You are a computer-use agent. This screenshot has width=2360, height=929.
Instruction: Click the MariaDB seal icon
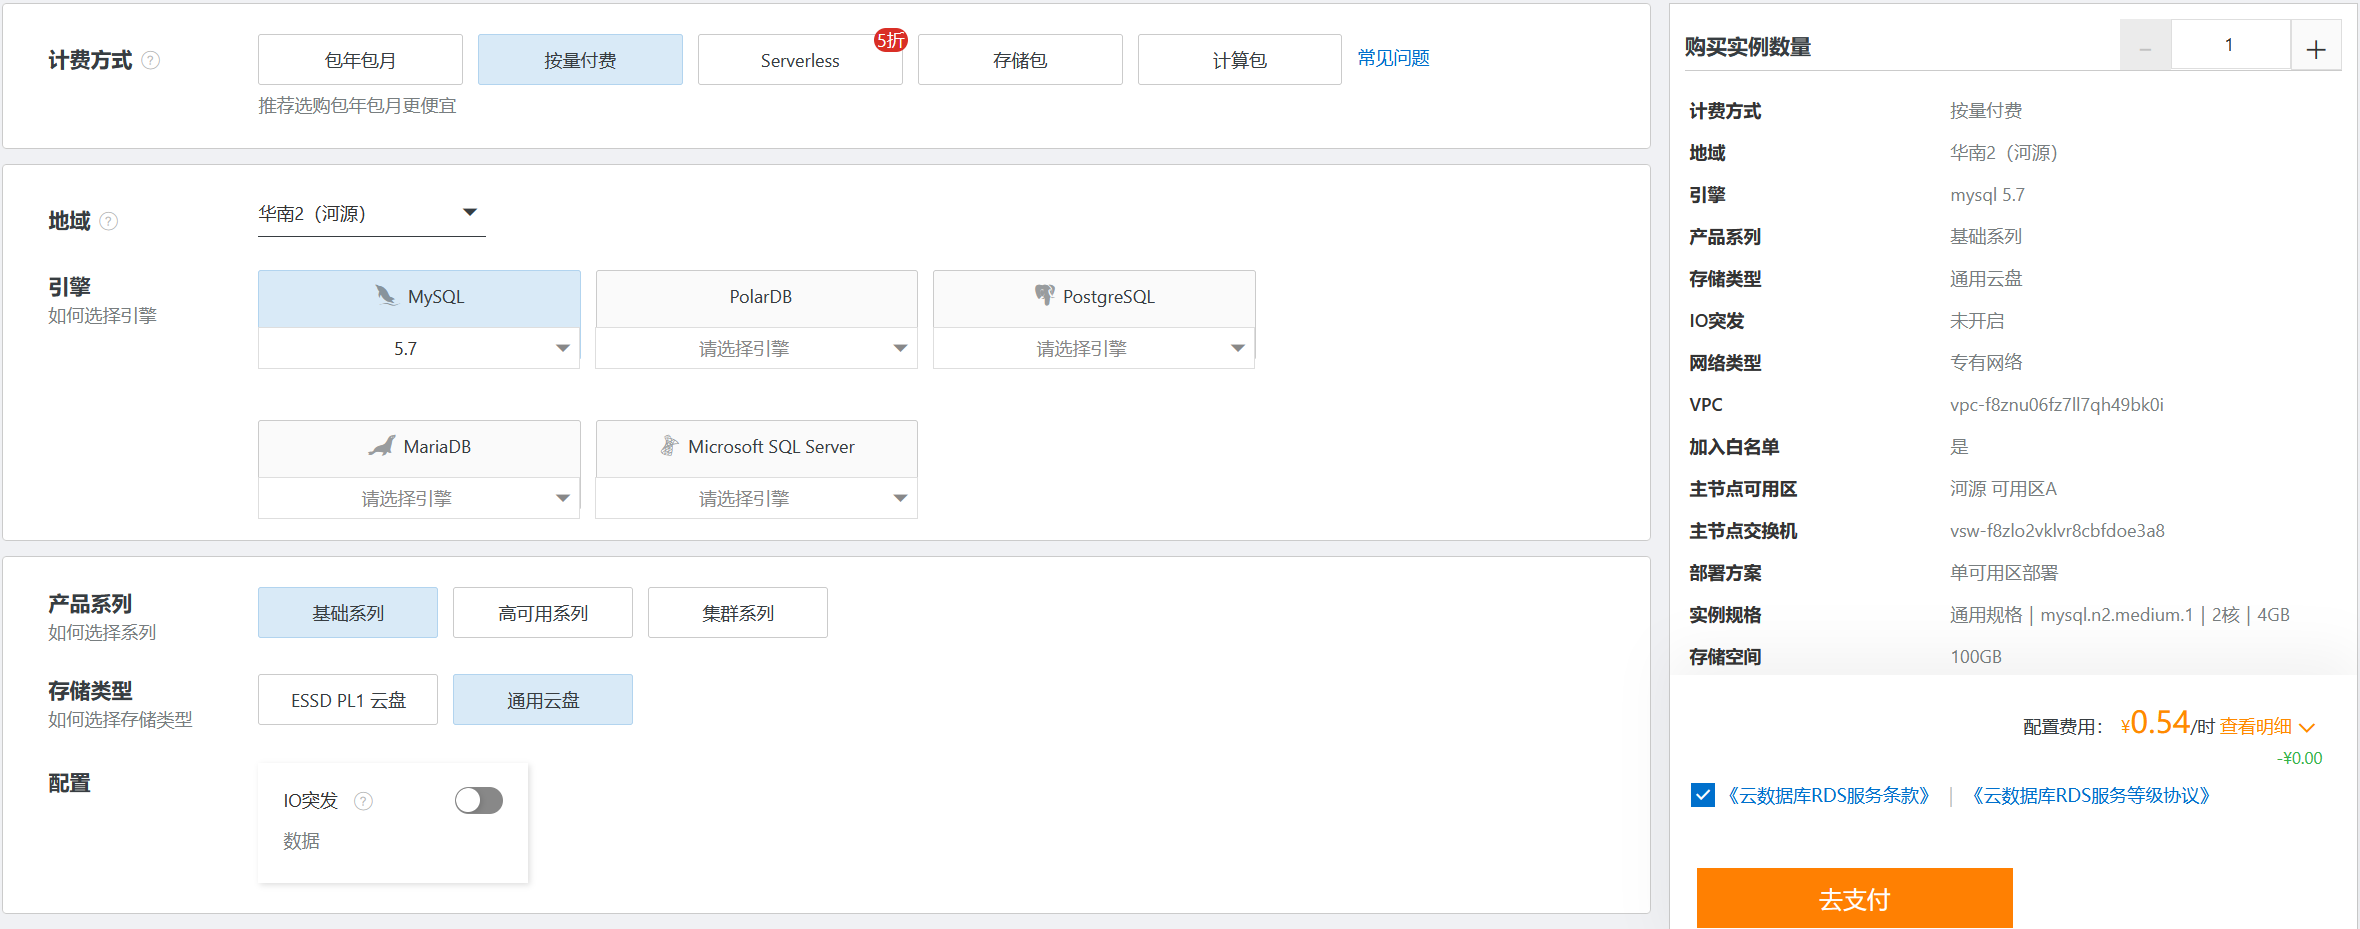382,446
